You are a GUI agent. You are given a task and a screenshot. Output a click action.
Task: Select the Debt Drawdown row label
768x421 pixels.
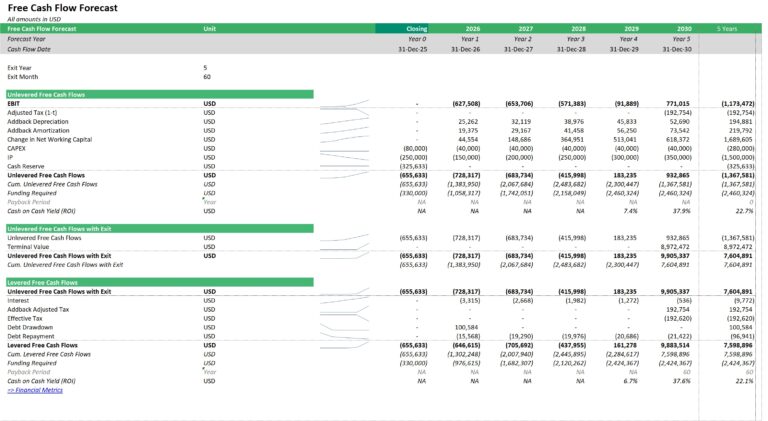click(x=30, y=327)
